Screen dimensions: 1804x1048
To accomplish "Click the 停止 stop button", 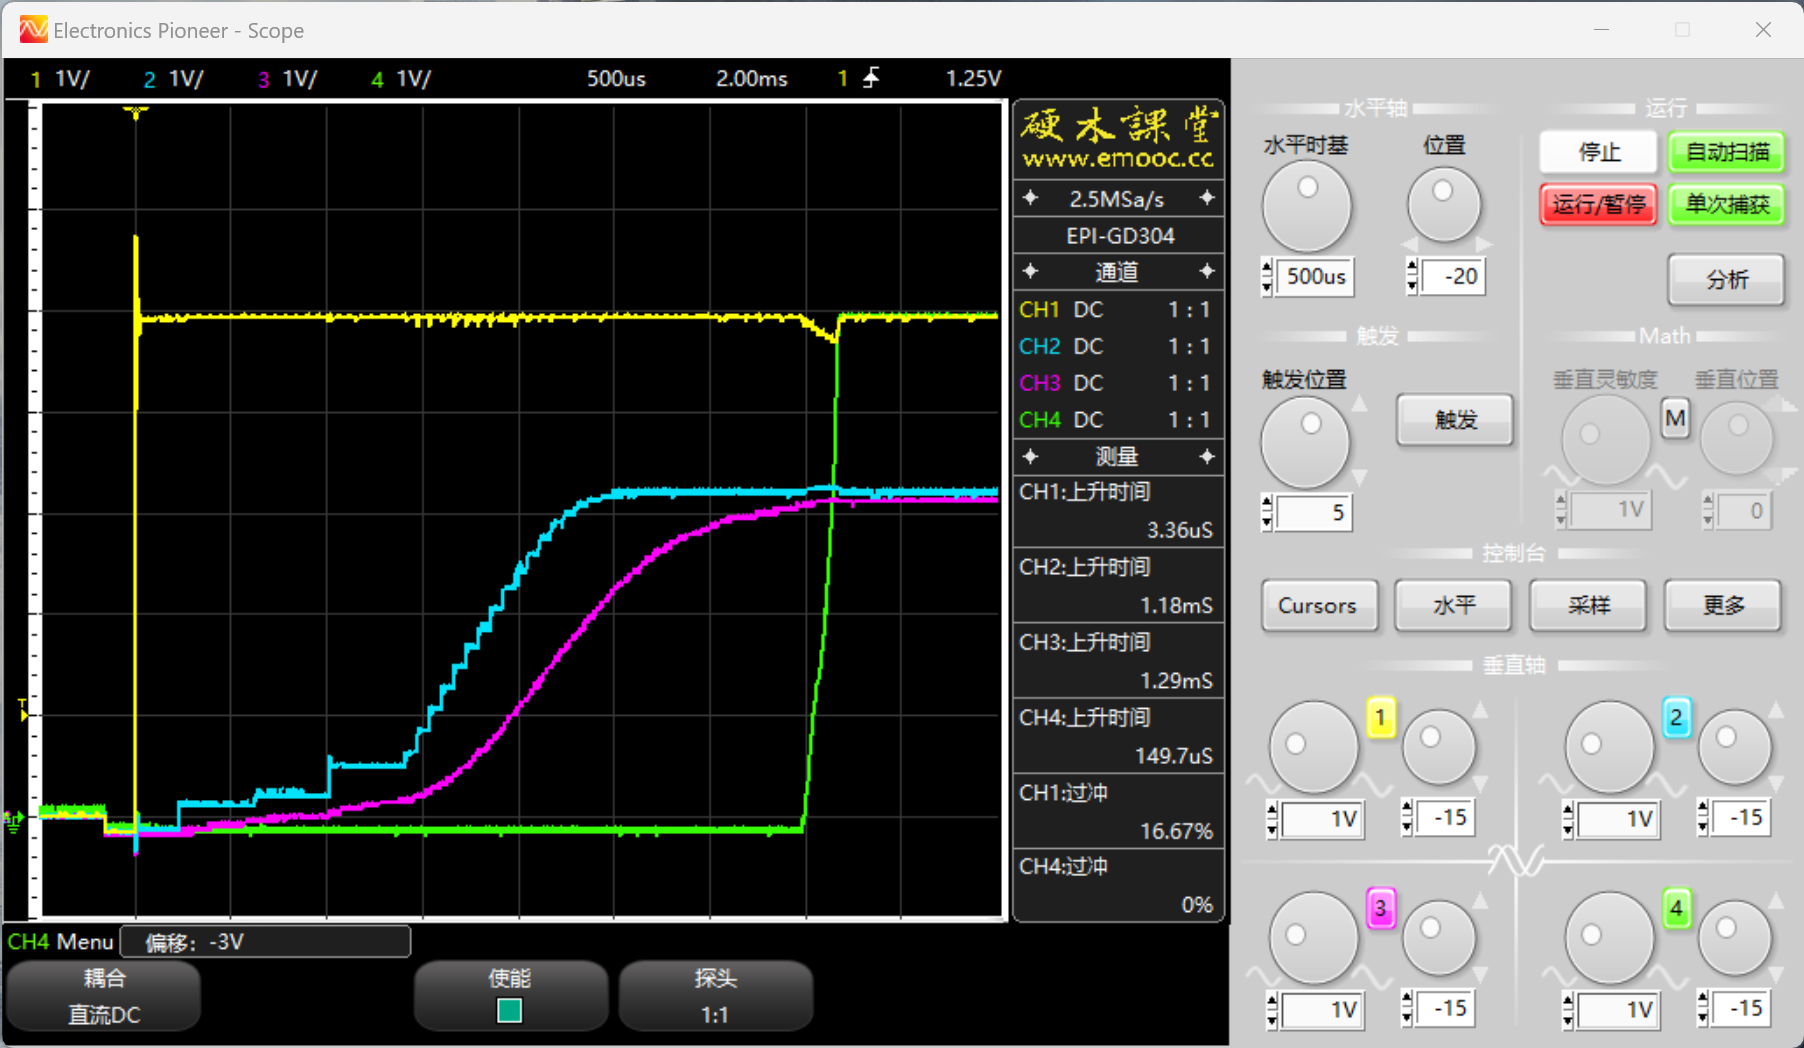I will [x=1598, y=152].
